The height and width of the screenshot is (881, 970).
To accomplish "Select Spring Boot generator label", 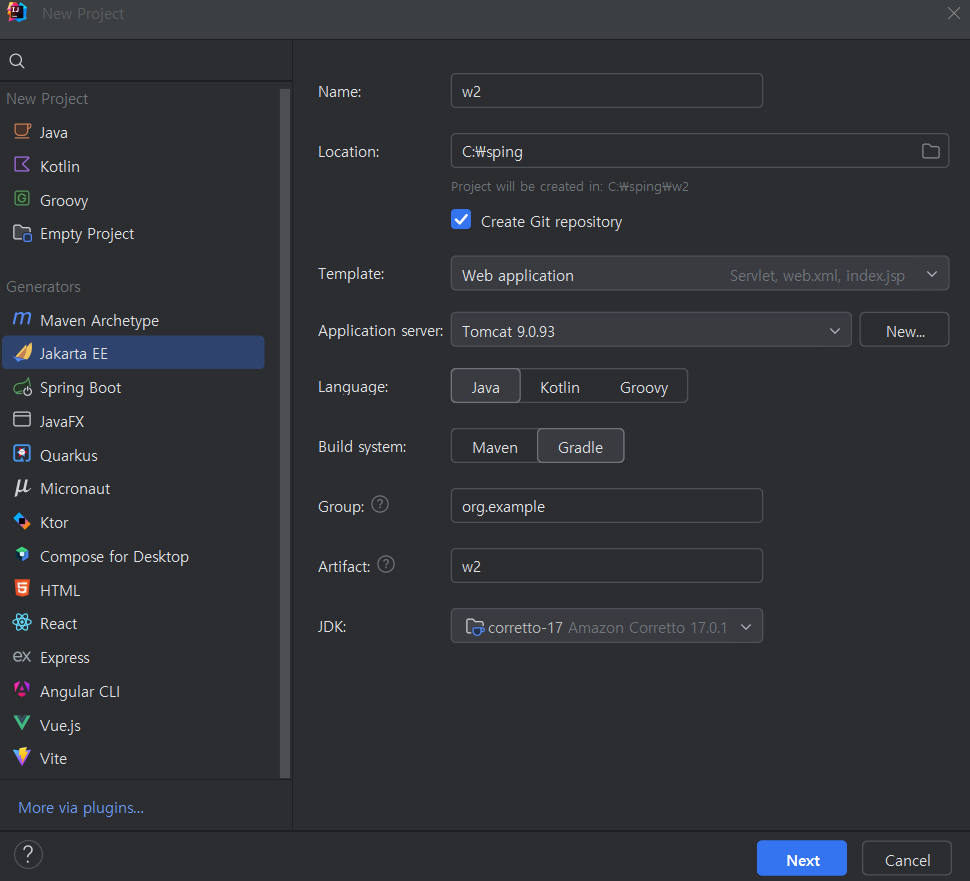I will coord(80,387).
